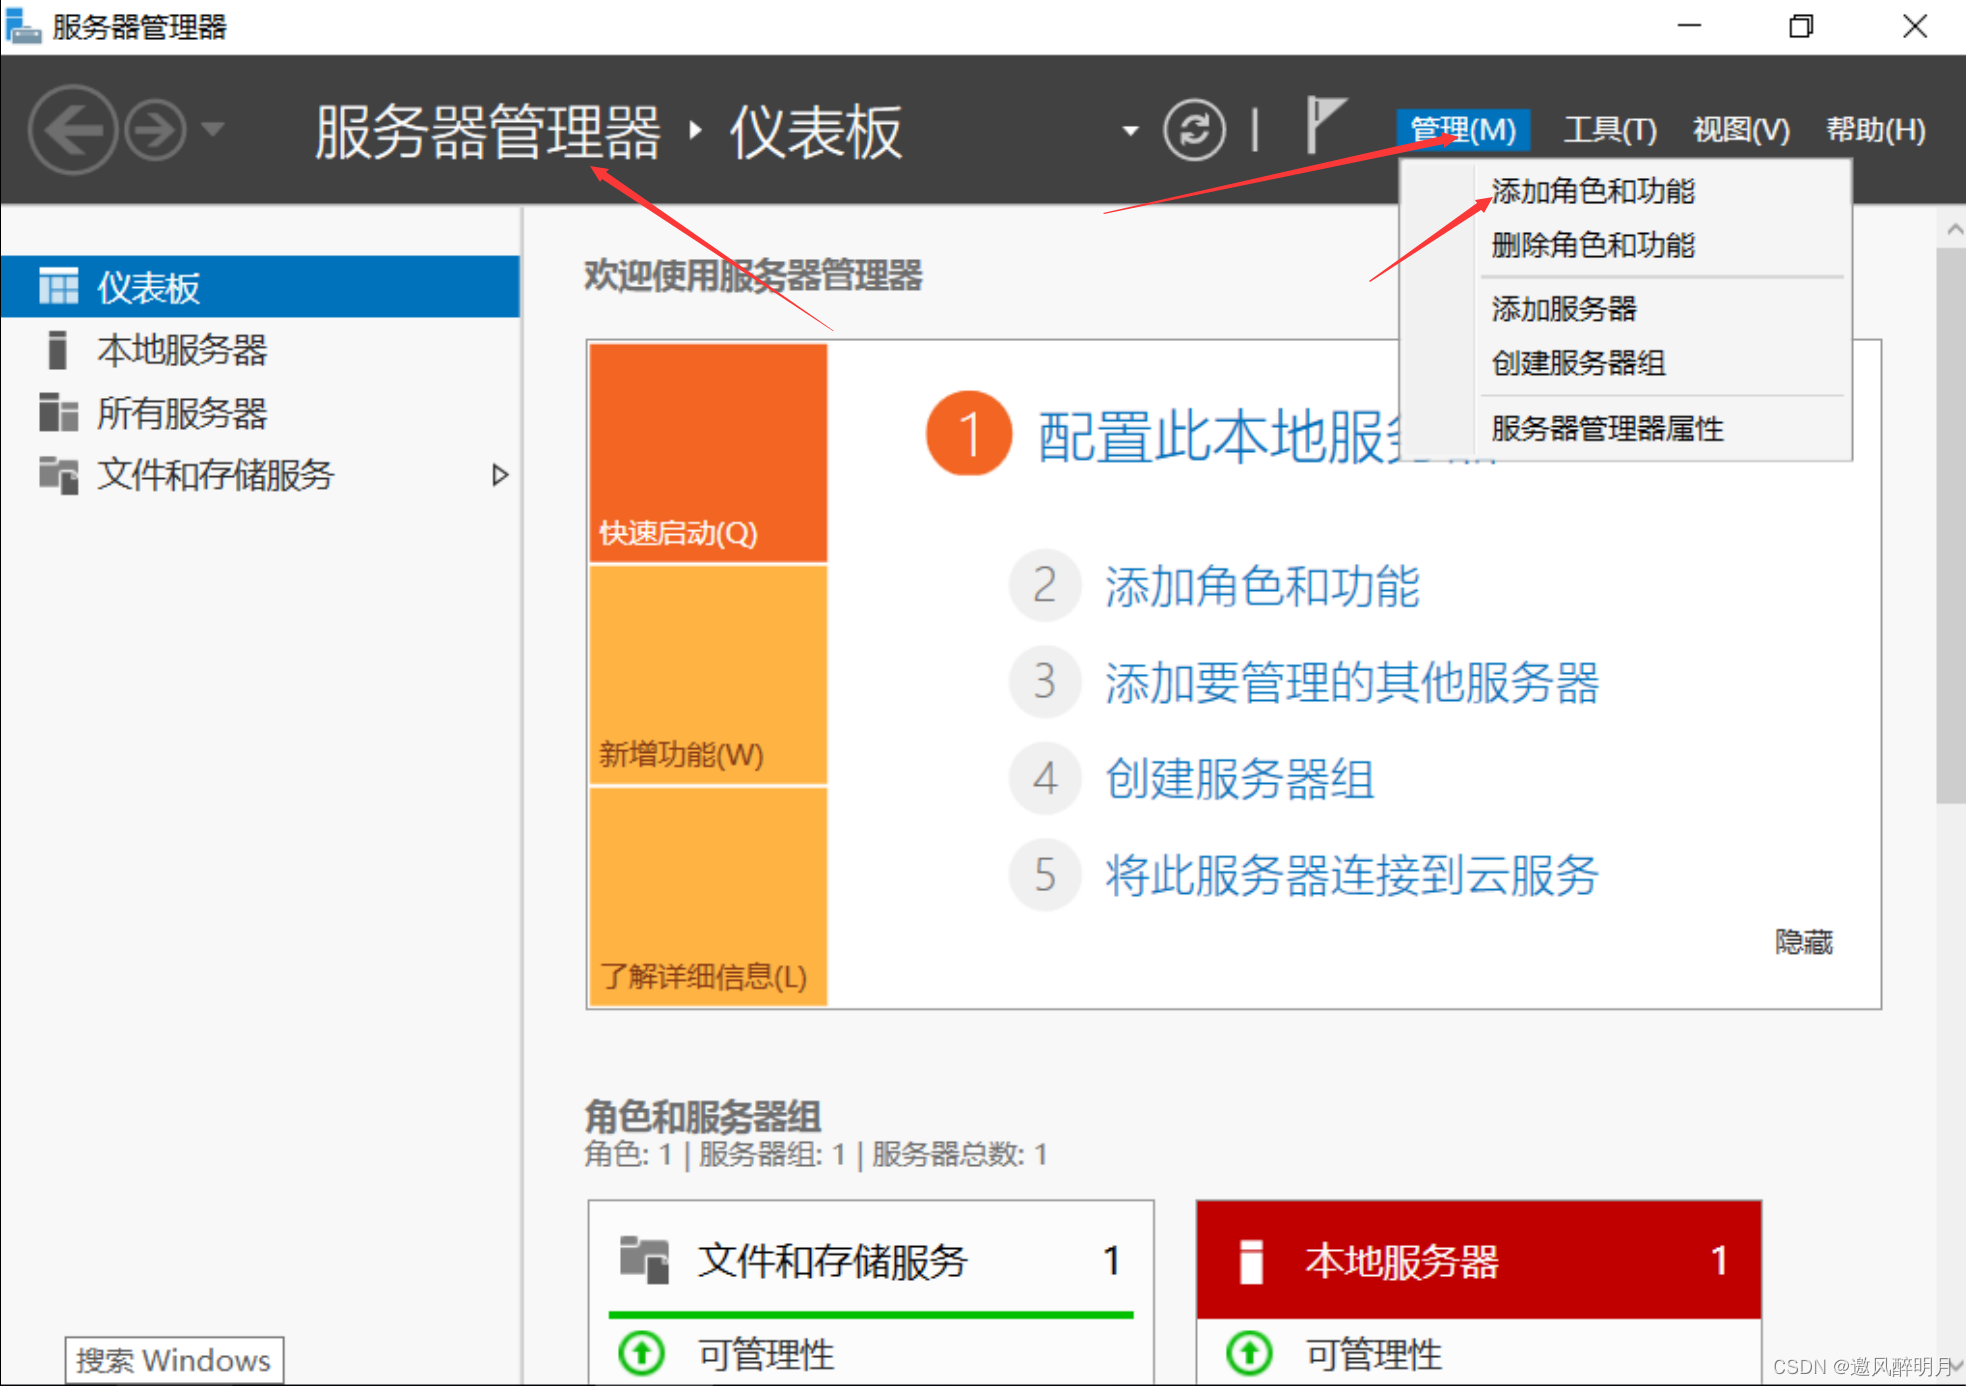Viewport: 1966px width, 1386px height.
Task: Open the 视图(V) menu
Action: tap(1741, 129)
